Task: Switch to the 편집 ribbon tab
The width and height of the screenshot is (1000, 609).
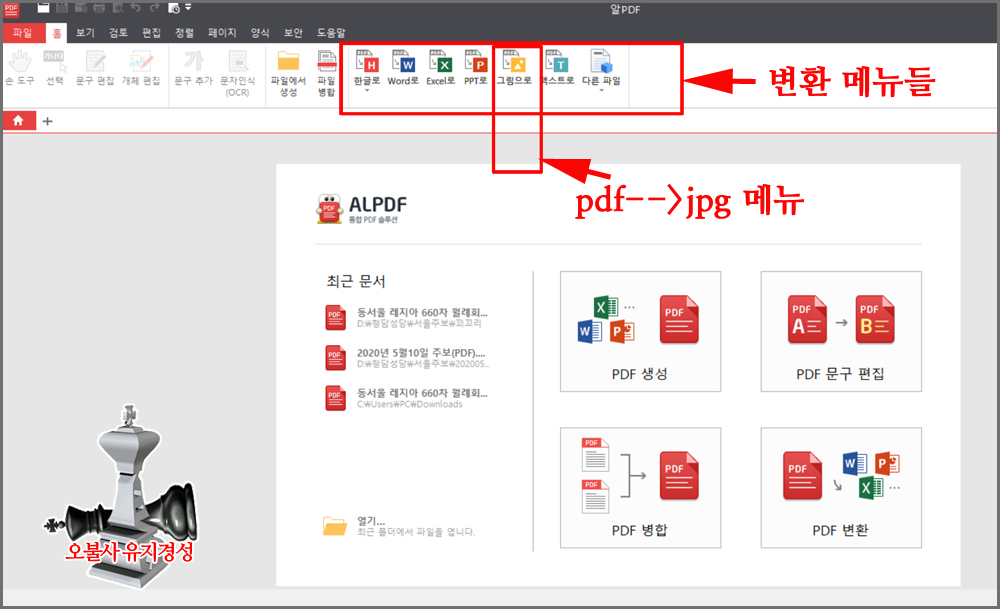Action: point(151,33)
